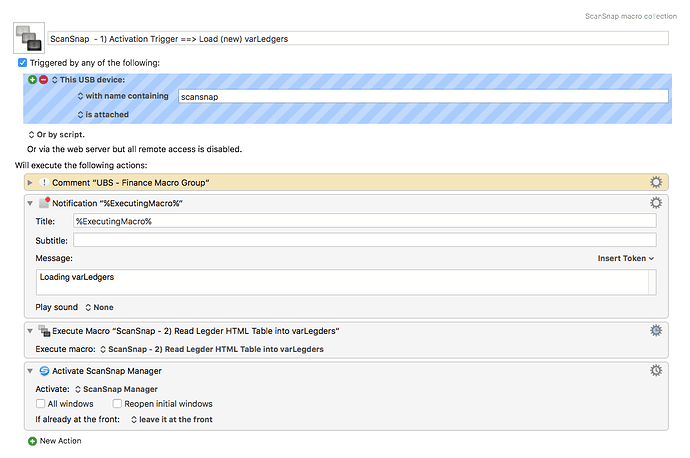Click the Execute Macro action icon
Viewport: 690px width, 458px height.
(x=44, y=330)
